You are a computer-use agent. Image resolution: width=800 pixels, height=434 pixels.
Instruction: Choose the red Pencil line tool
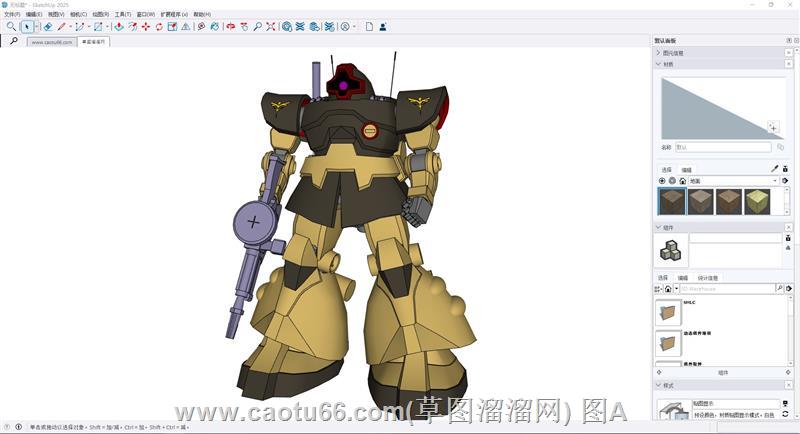62,27
